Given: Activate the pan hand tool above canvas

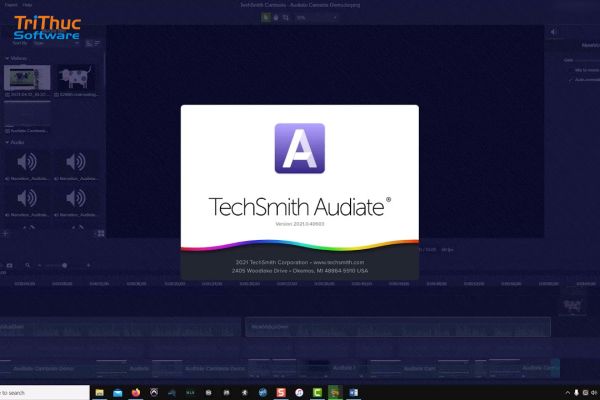Looking at the screenshot, I should (276, 18).
